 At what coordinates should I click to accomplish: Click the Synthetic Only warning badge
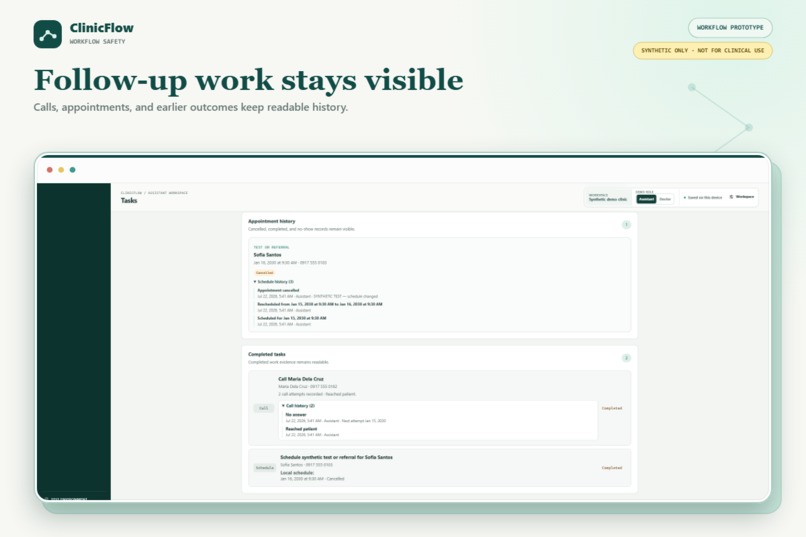[703, 50]
